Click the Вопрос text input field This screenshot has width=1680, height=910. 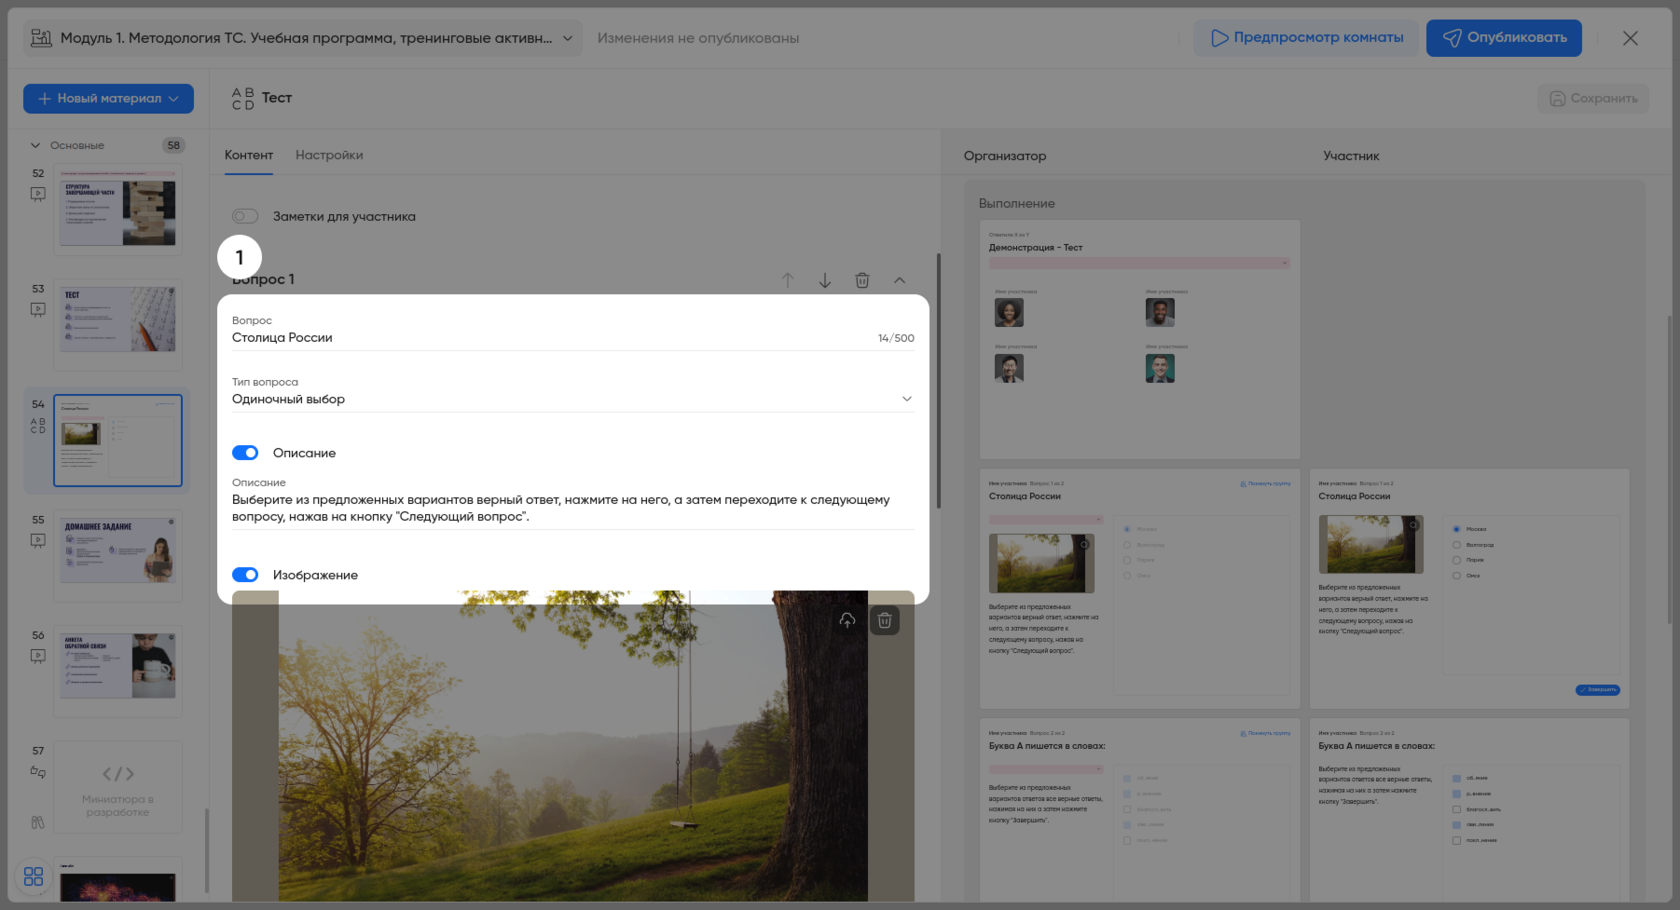click(550, 338)
